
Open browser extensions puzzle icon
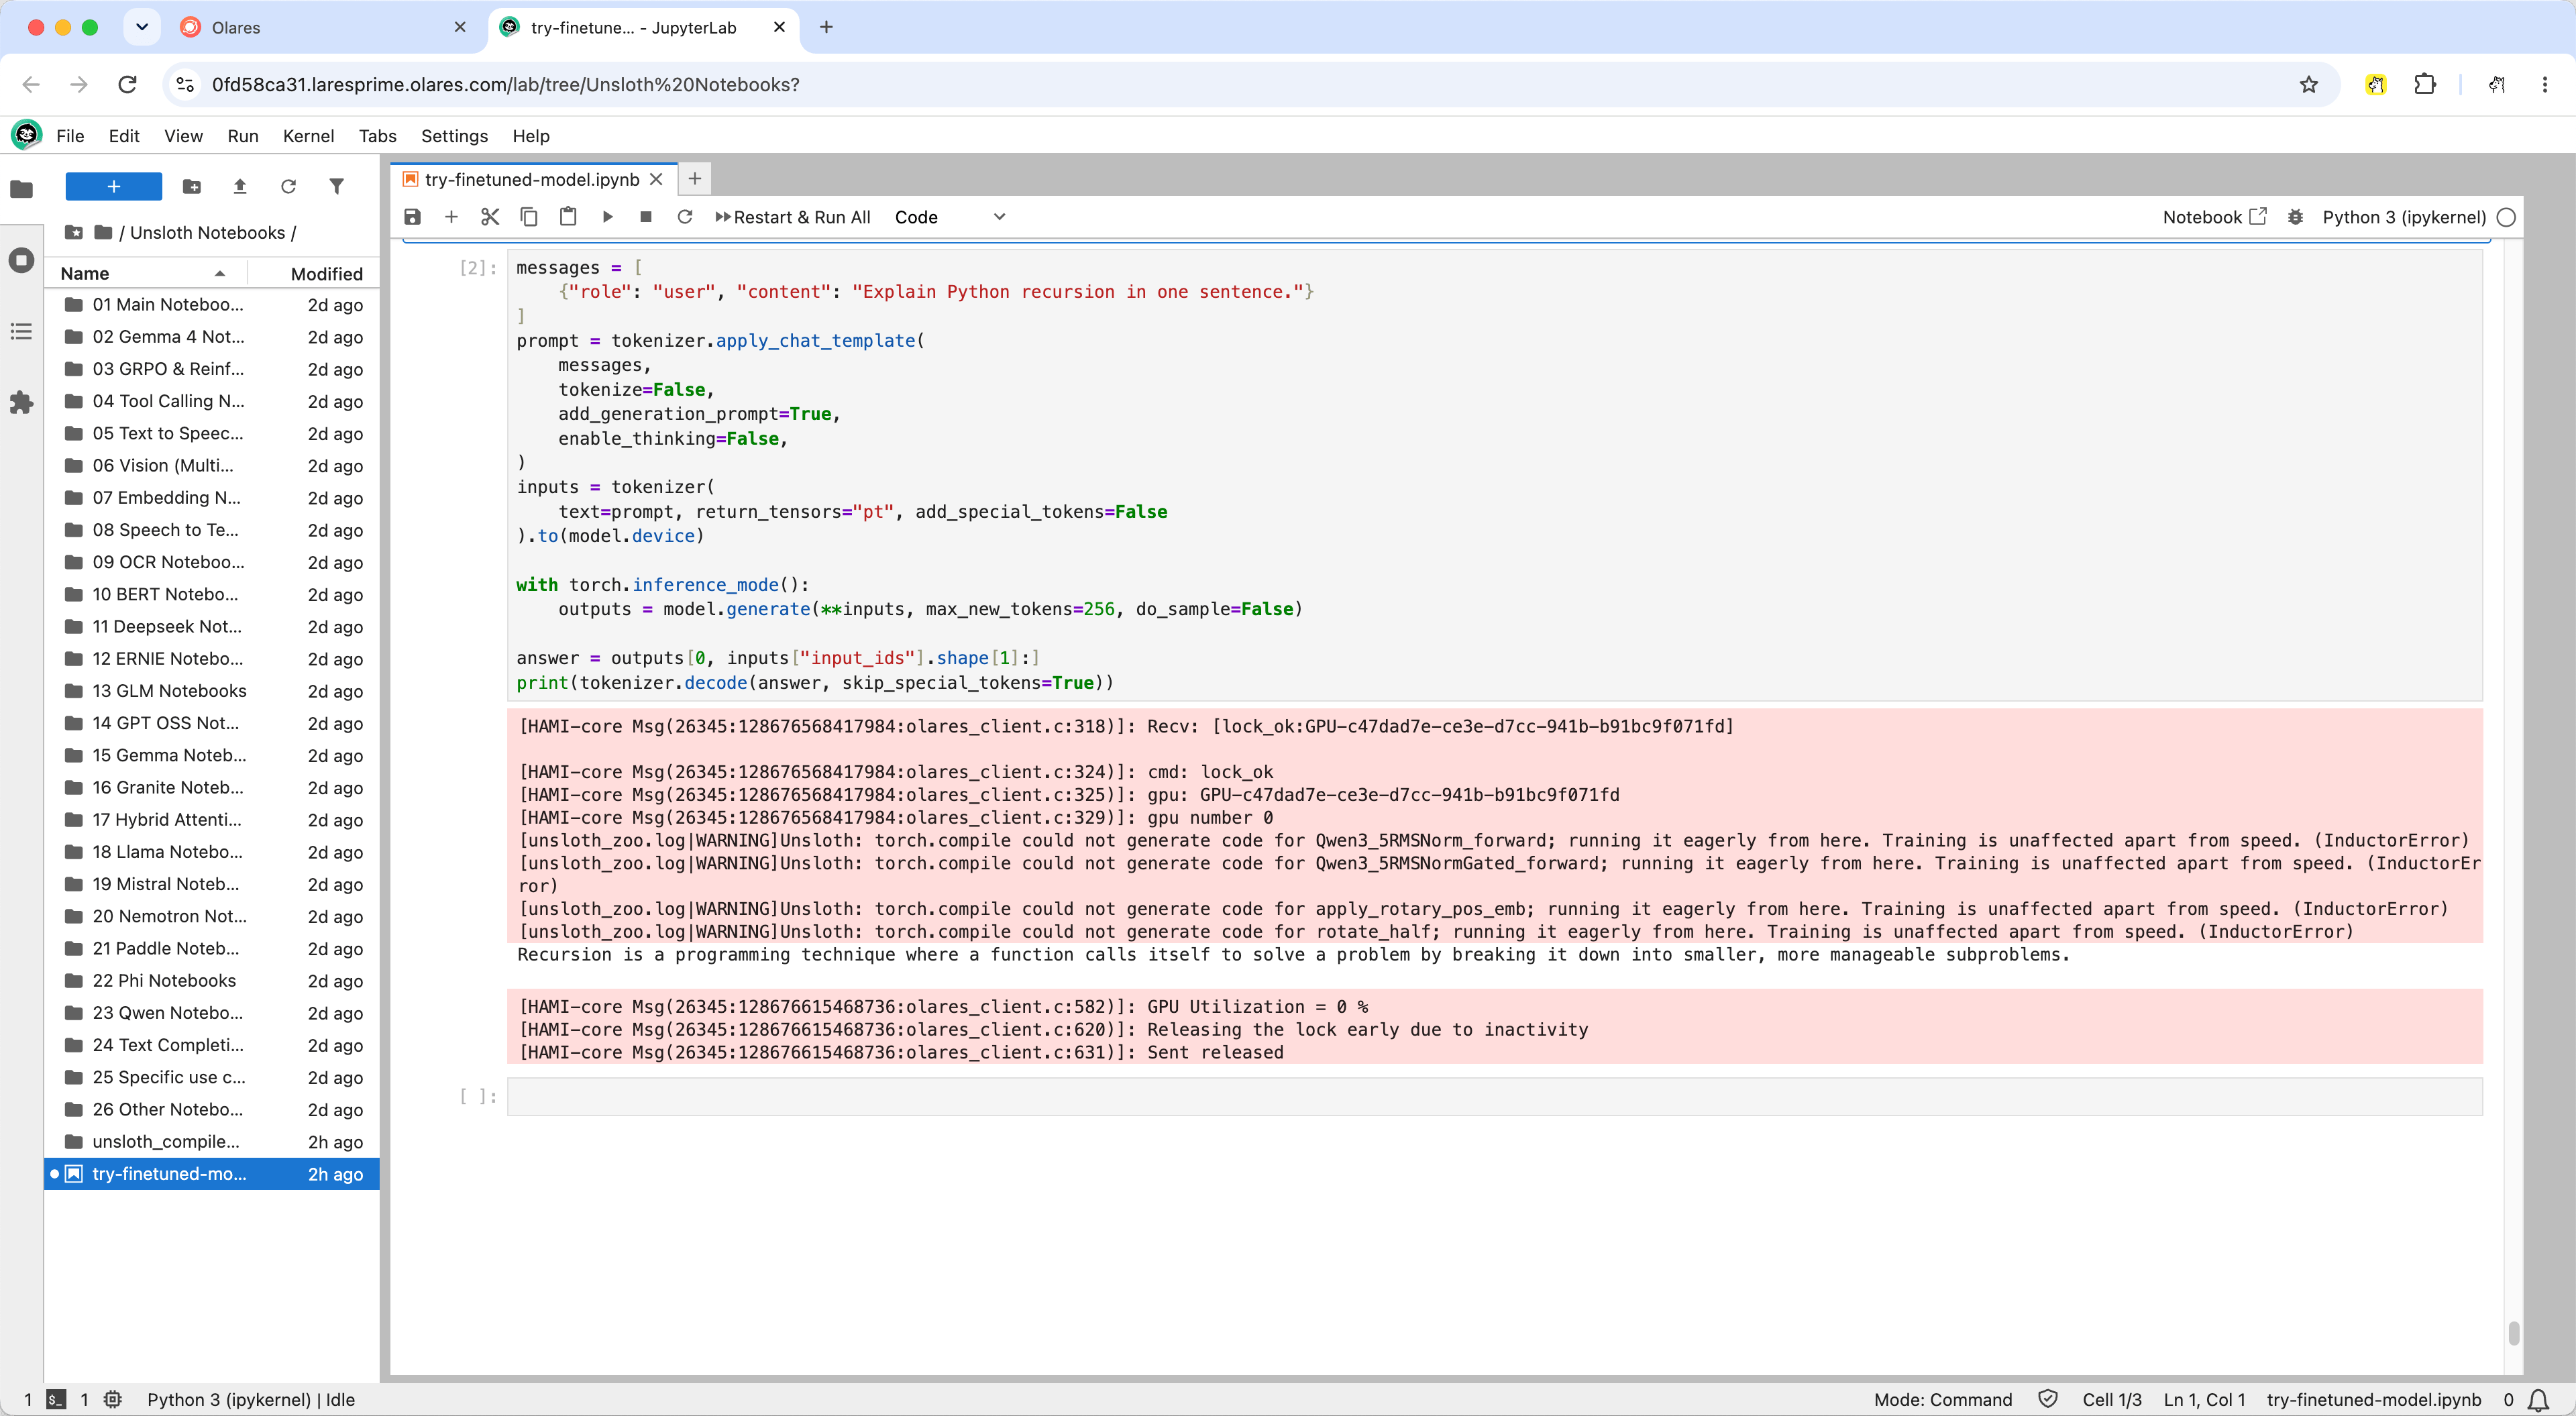click(x=2424, y=85)
